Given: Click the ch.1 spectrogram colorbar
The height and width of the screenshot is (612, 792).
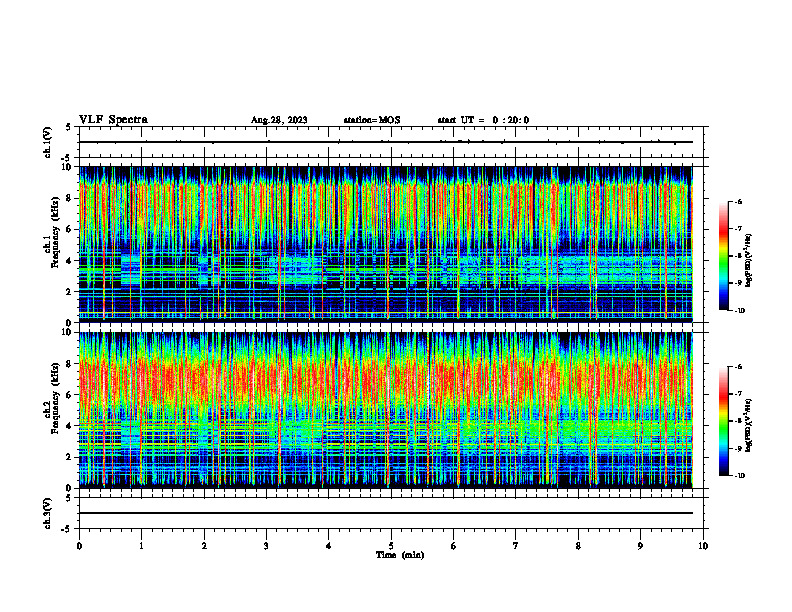Looking at the screenshot, I should coord(723,256).
